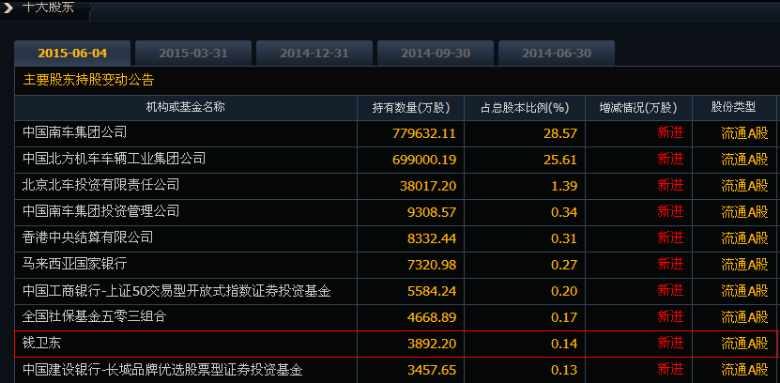This screenshot has height=383, width=780.
Task: Open the 2014-06-30 tab
Action: coord(557,53)
